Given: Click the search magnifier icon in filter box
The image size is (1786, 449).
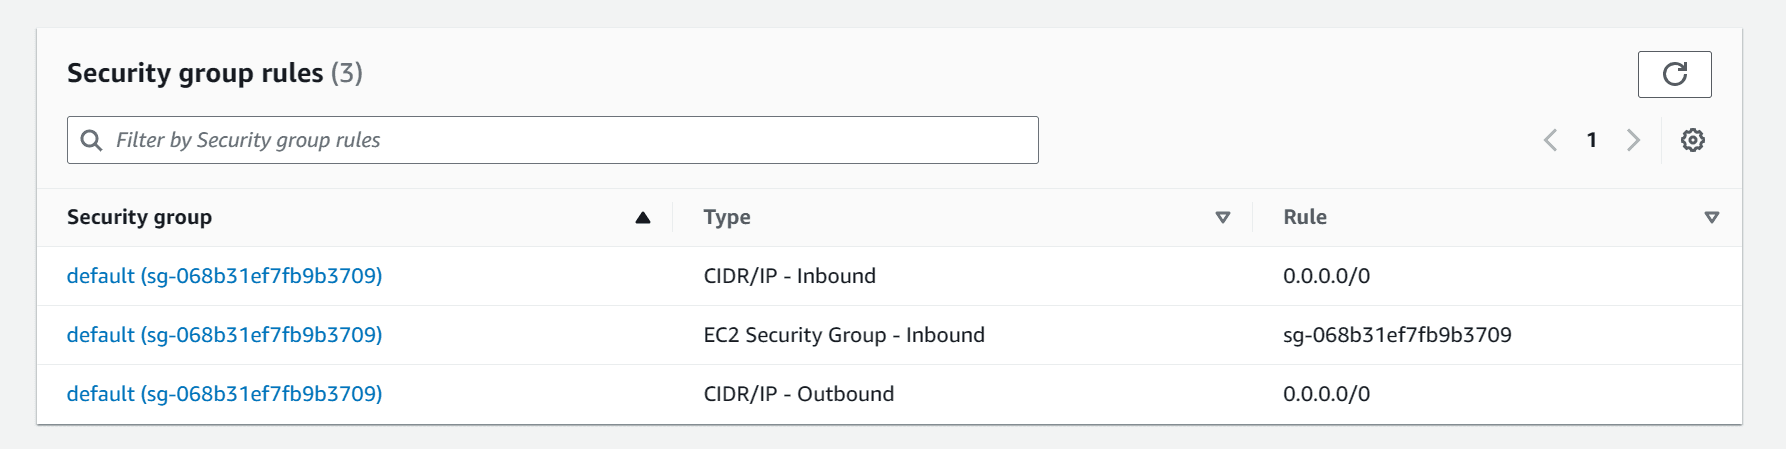Looking at the screenshot, I should coord(91,140).
